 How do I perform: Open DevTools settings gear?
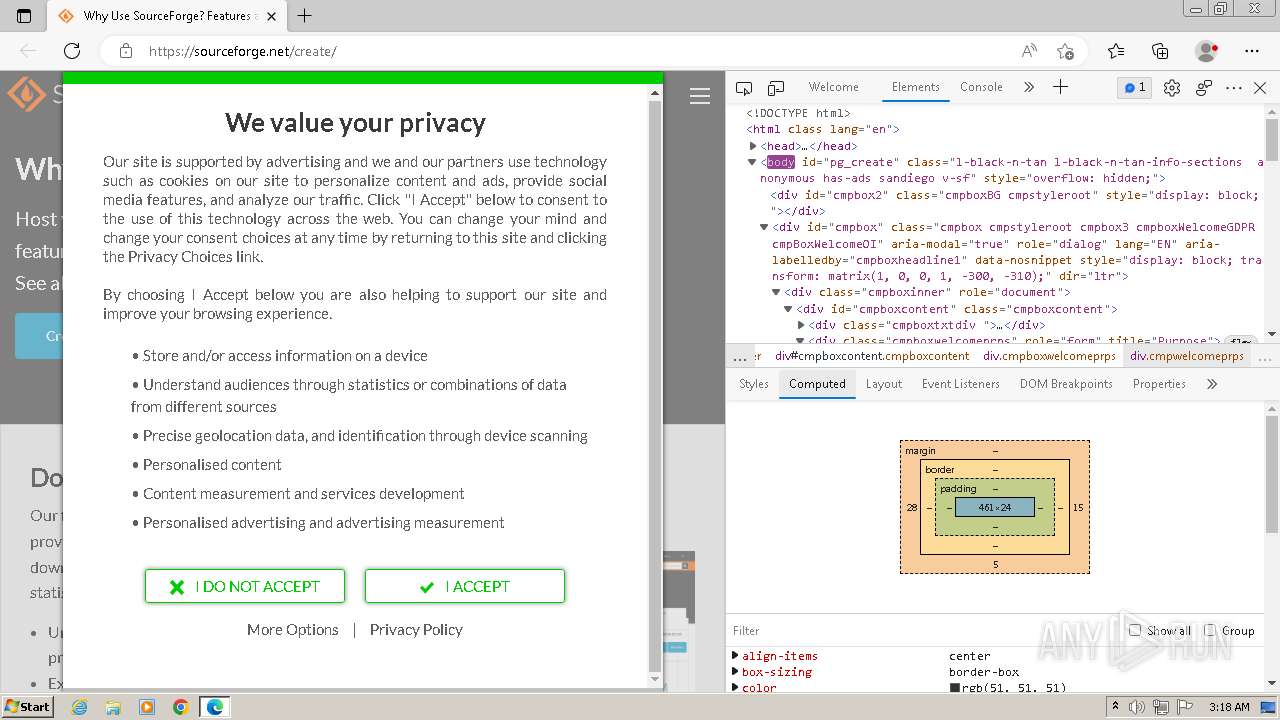point(1172,88)
